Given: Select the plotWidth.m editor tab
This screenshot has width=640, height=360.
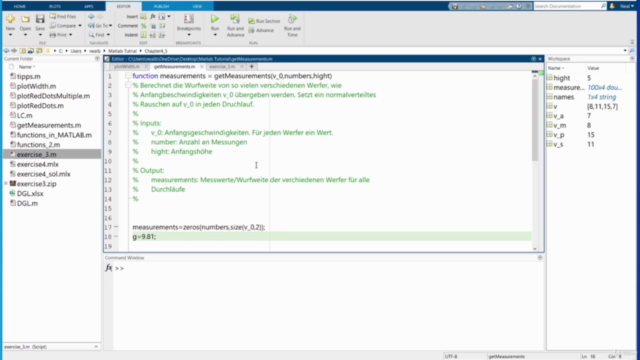Looking at the screenshot, I should 127,67.
